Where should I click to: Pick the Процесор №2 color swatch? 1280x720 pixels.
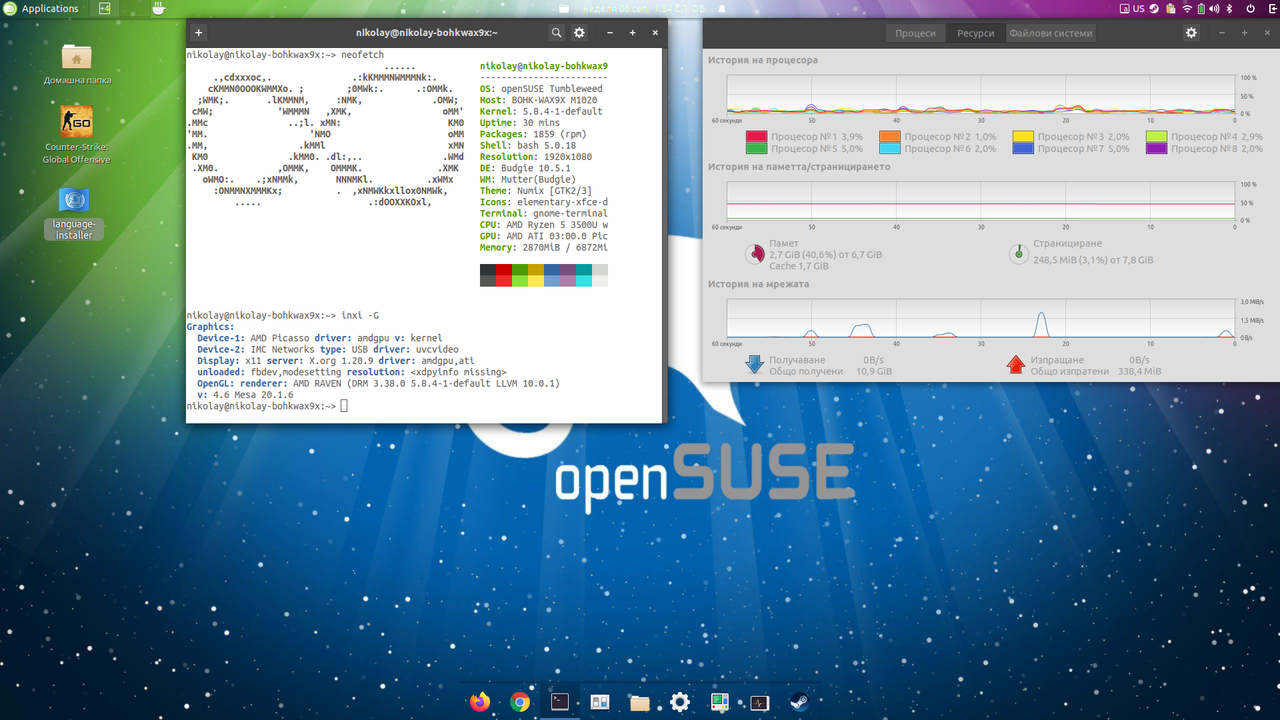point(890,136)
